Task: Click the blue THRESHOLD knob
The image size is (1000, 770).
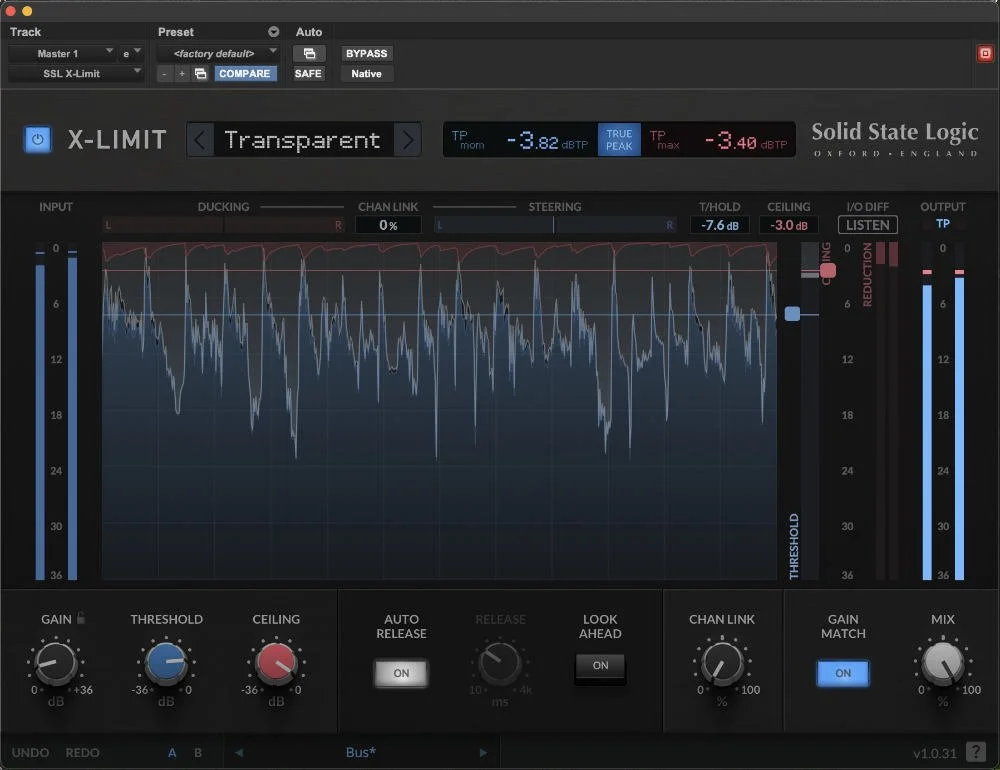Action: pos(166,664)
